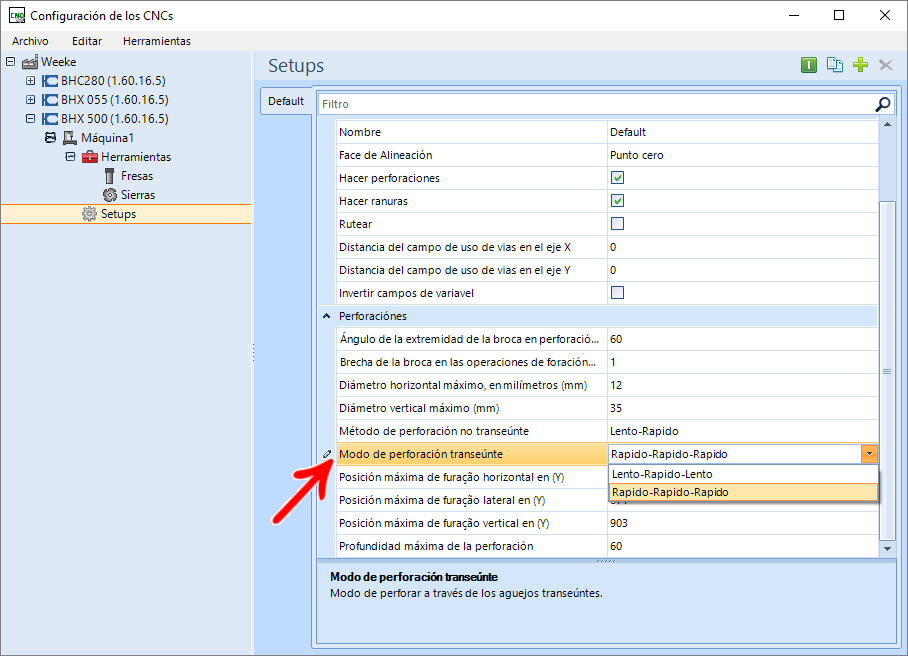Select BHC280 (1.60.16.5) tree item
This screenshot has height=656, width=908.
pyautogui.click(x=114, y=81)
